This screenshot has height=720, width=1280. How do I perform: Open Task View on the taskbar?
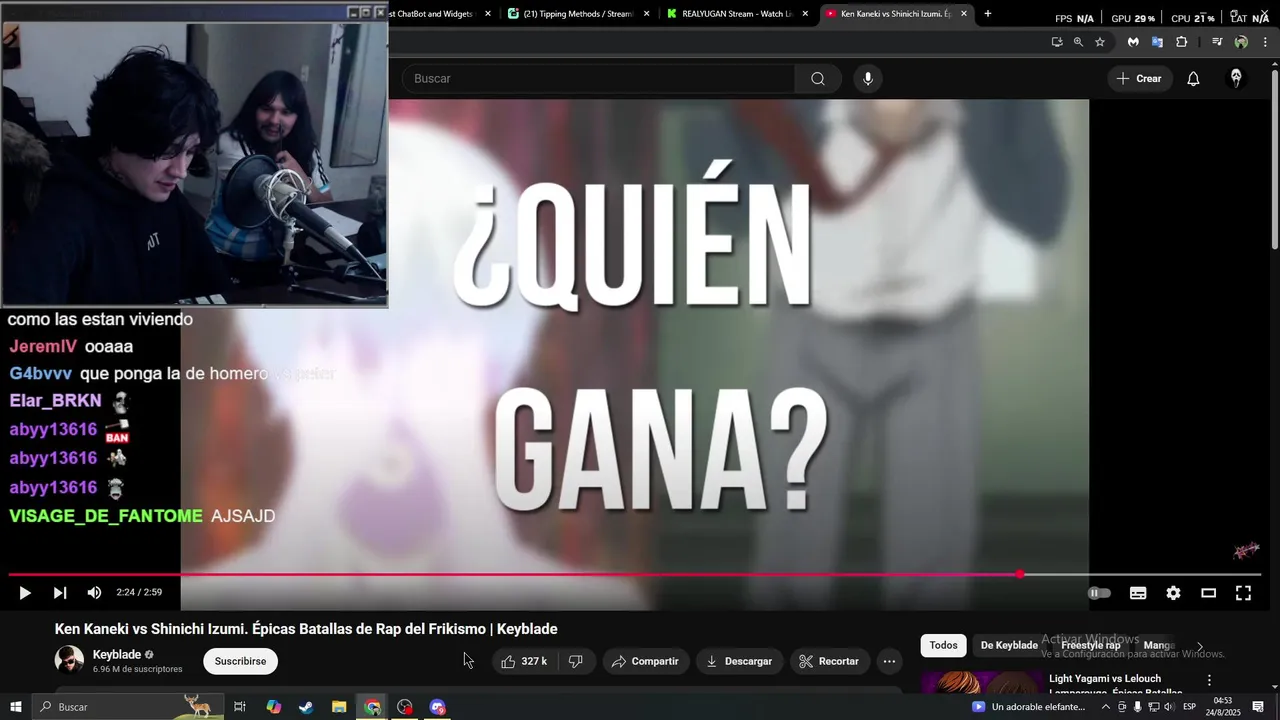(x=240, y=707)
